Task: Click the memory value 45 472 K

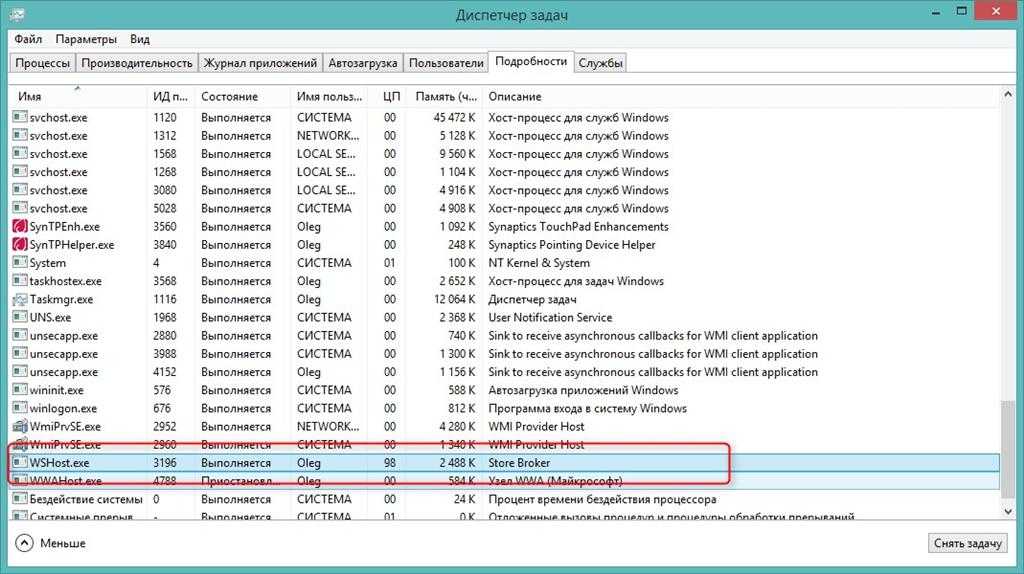Action: coord(455,118)
